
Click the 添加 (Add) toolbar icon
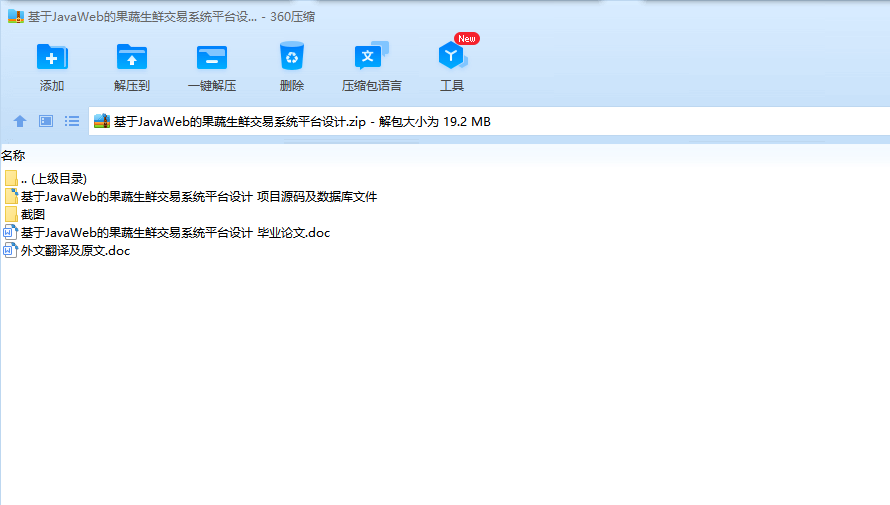pos(52,57)
